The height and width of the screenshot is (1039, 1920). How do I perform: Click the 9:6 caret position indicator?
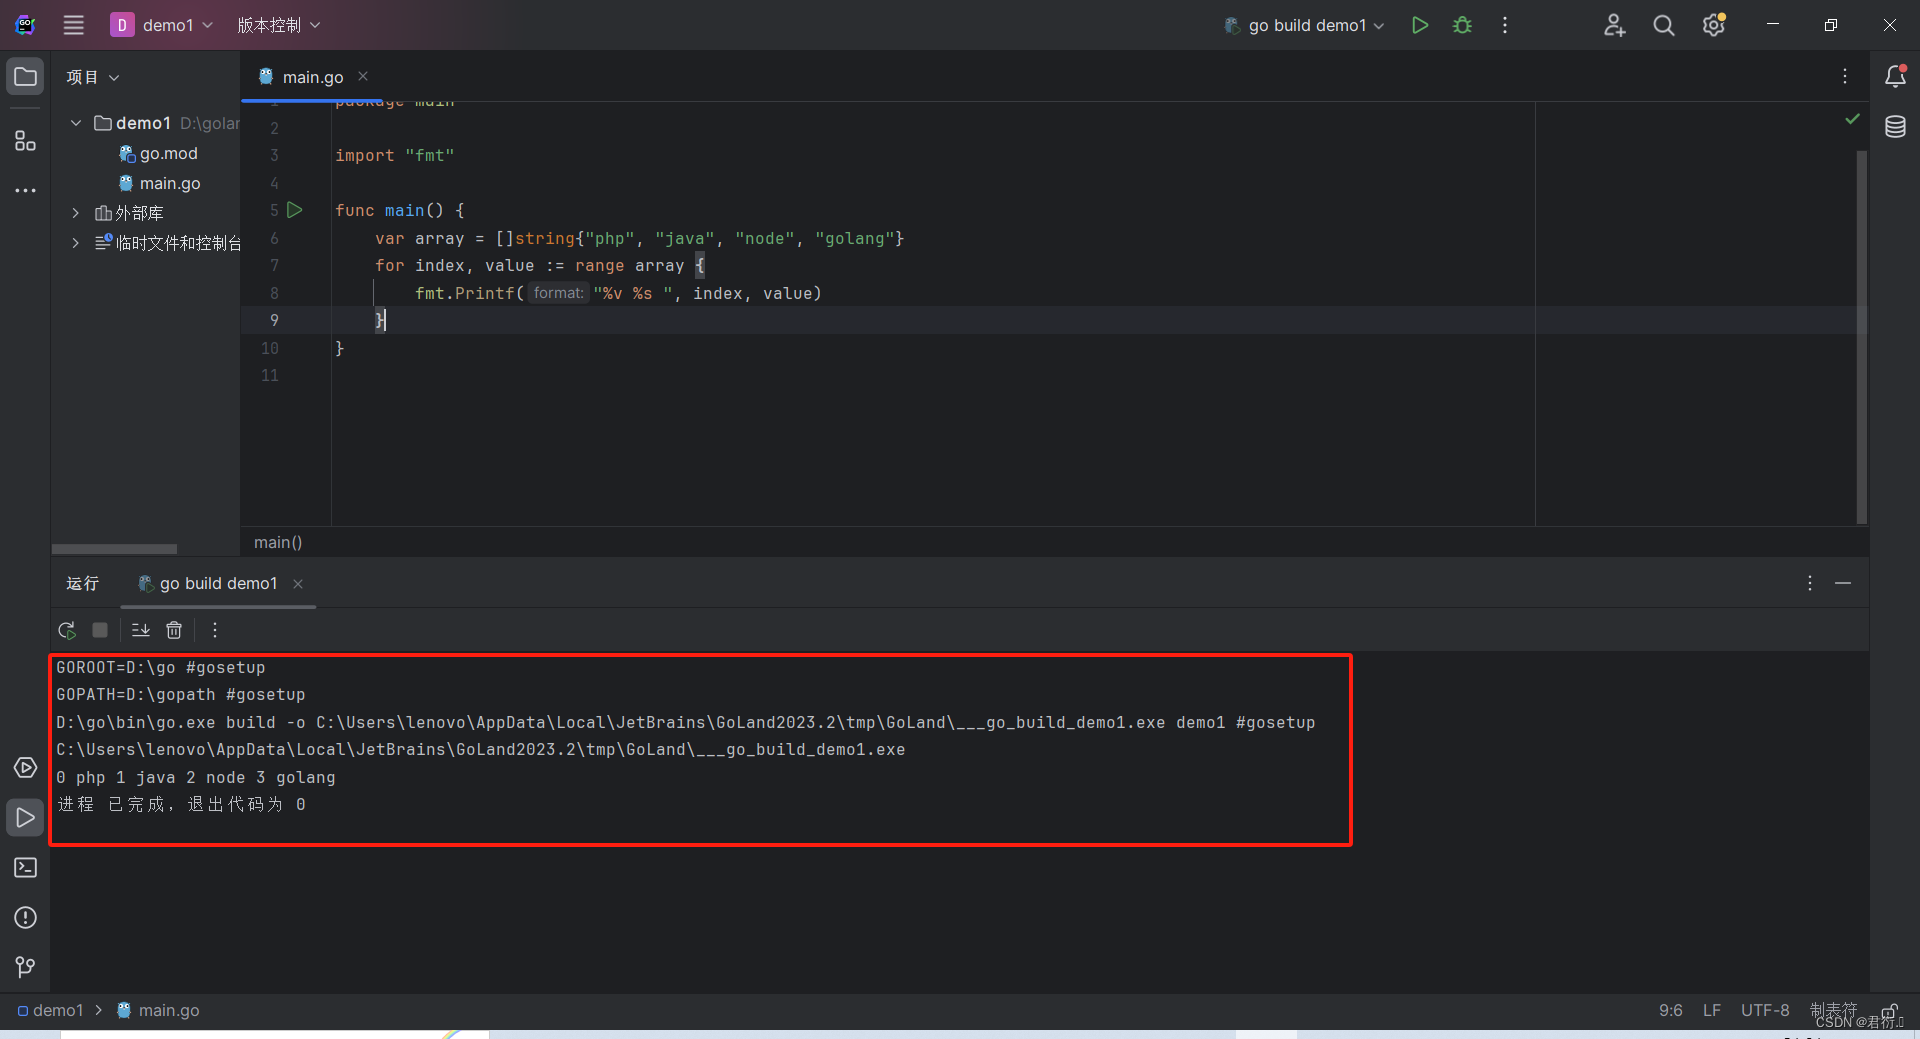1670,1010
